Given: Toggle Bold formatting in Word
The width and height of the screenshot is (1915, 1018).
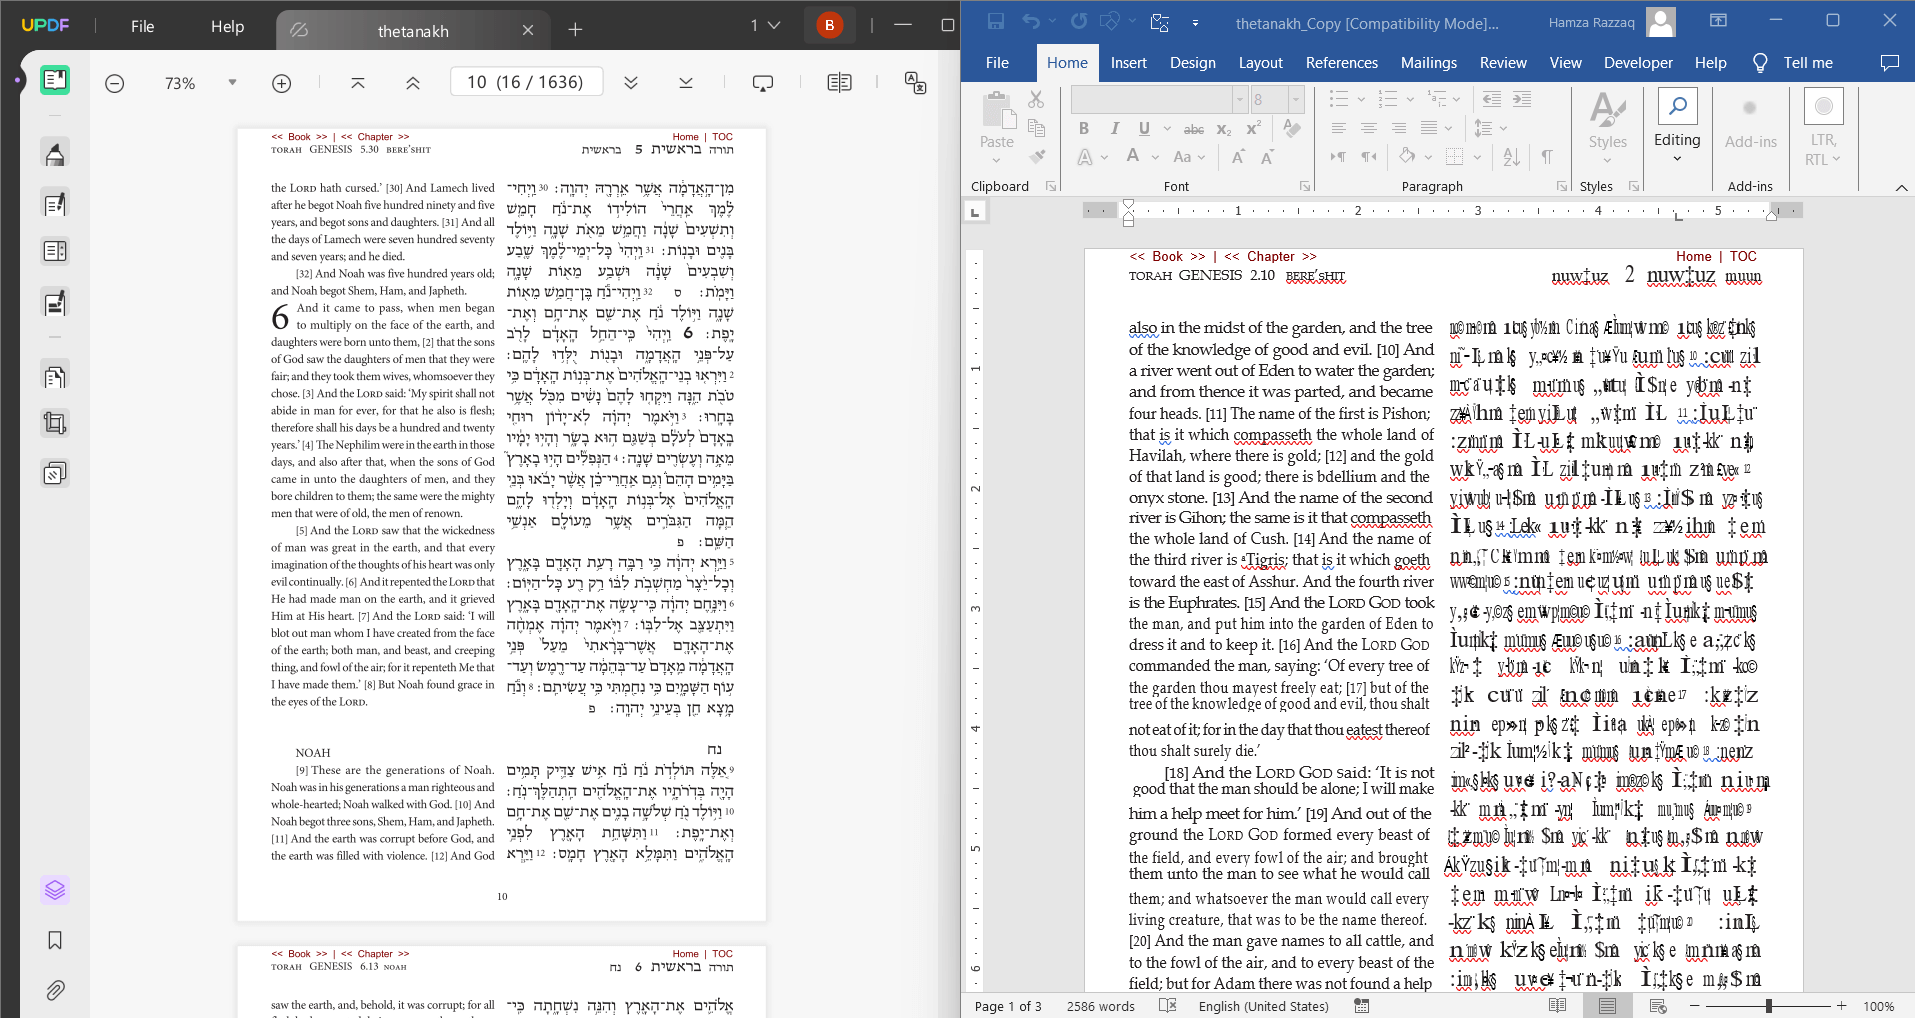Looking at the screenshot, I should tap(1083, 128).
